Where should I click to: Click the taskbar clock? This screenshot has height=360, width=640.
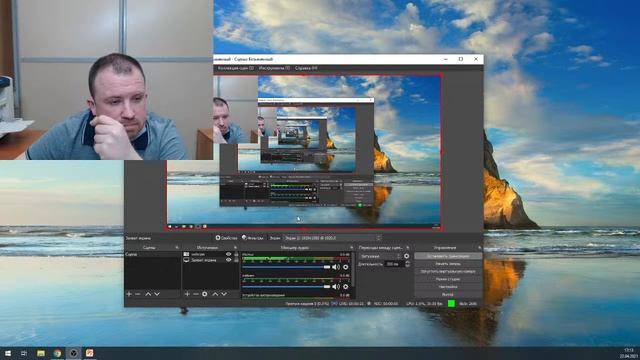629,353
